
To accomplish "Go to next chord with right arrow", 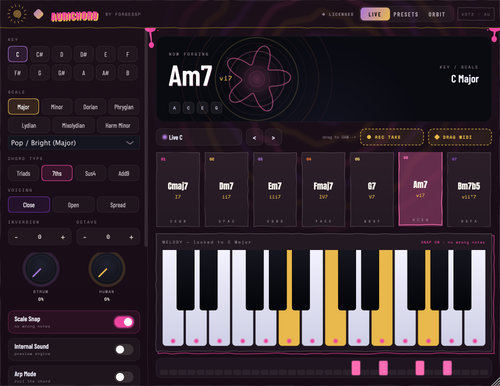I will click(x=273, y=137).
